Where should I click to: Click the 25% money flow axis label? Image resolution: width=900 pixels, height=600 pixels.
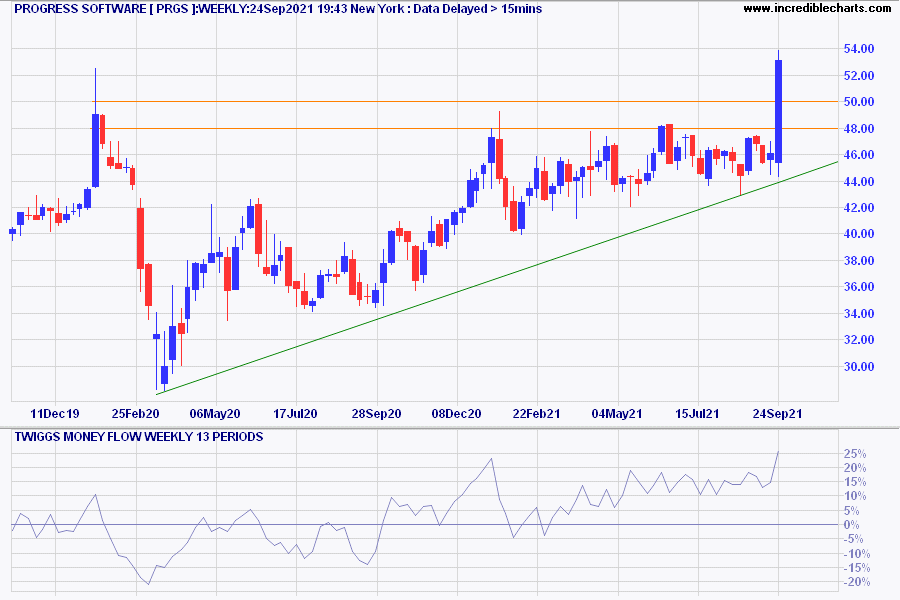click(x=855, y=454)
